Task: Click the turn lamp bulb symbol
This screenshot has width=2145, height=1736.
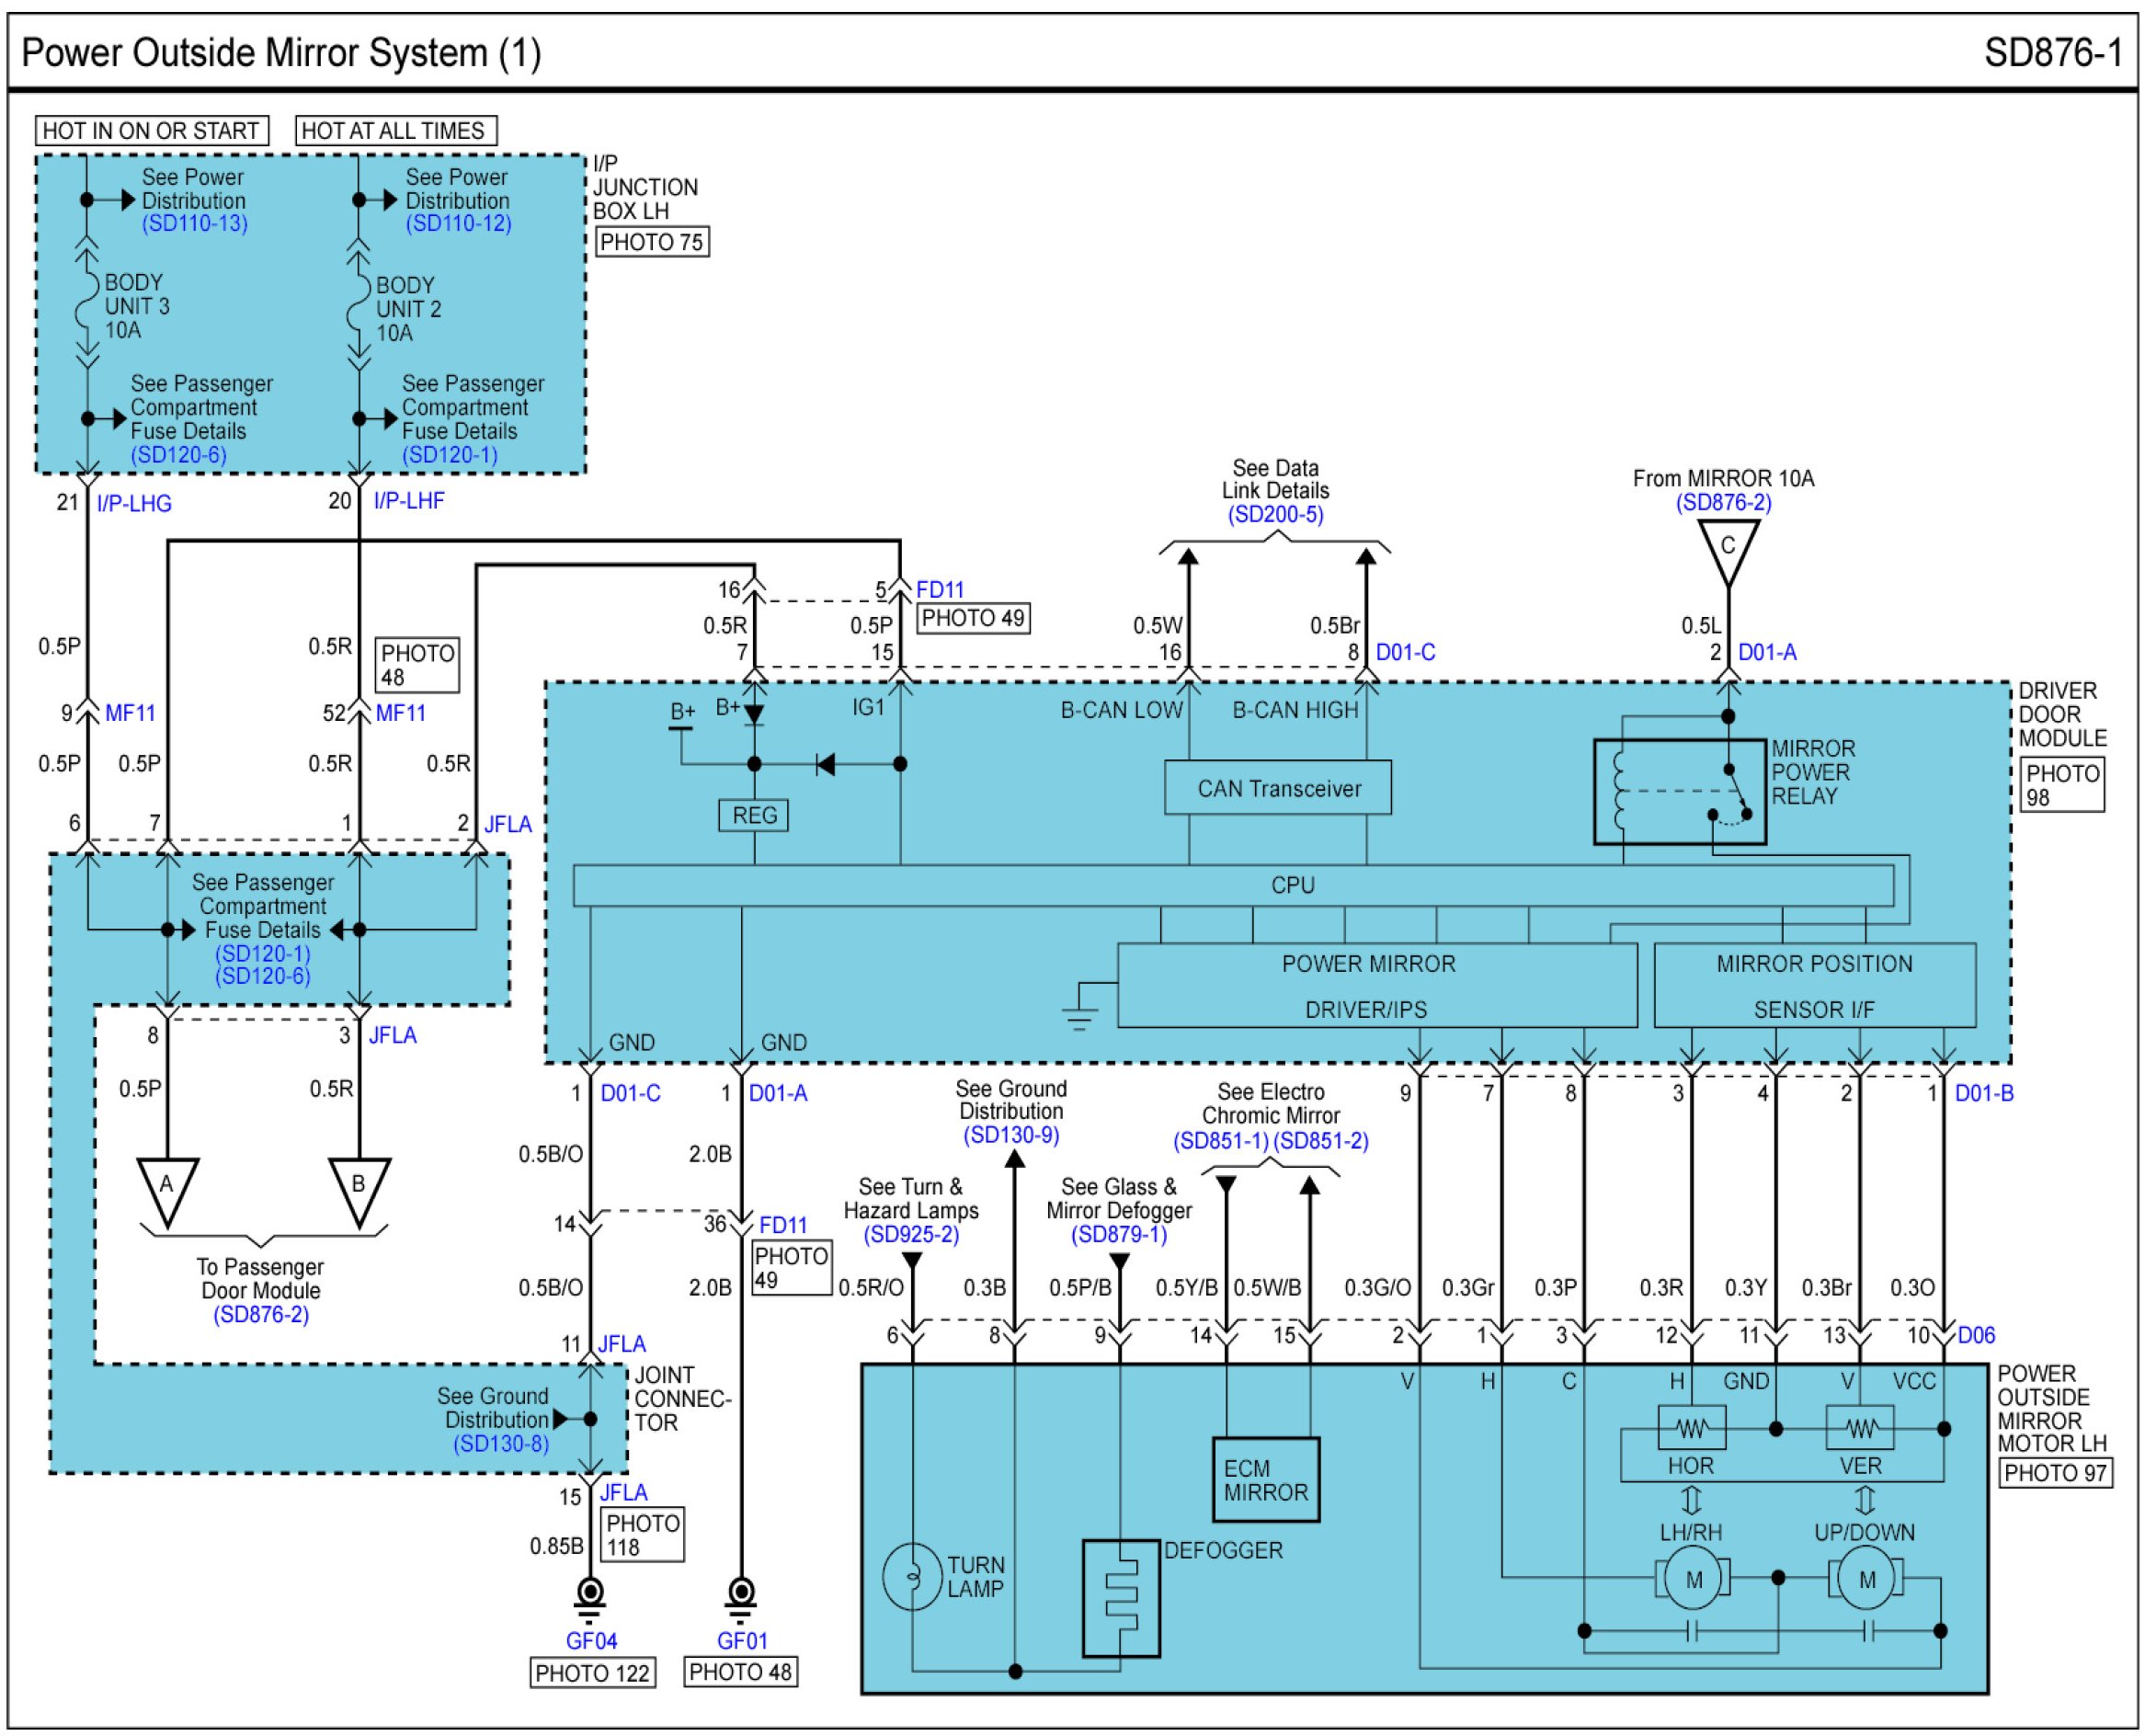Action: [912, 1577]
